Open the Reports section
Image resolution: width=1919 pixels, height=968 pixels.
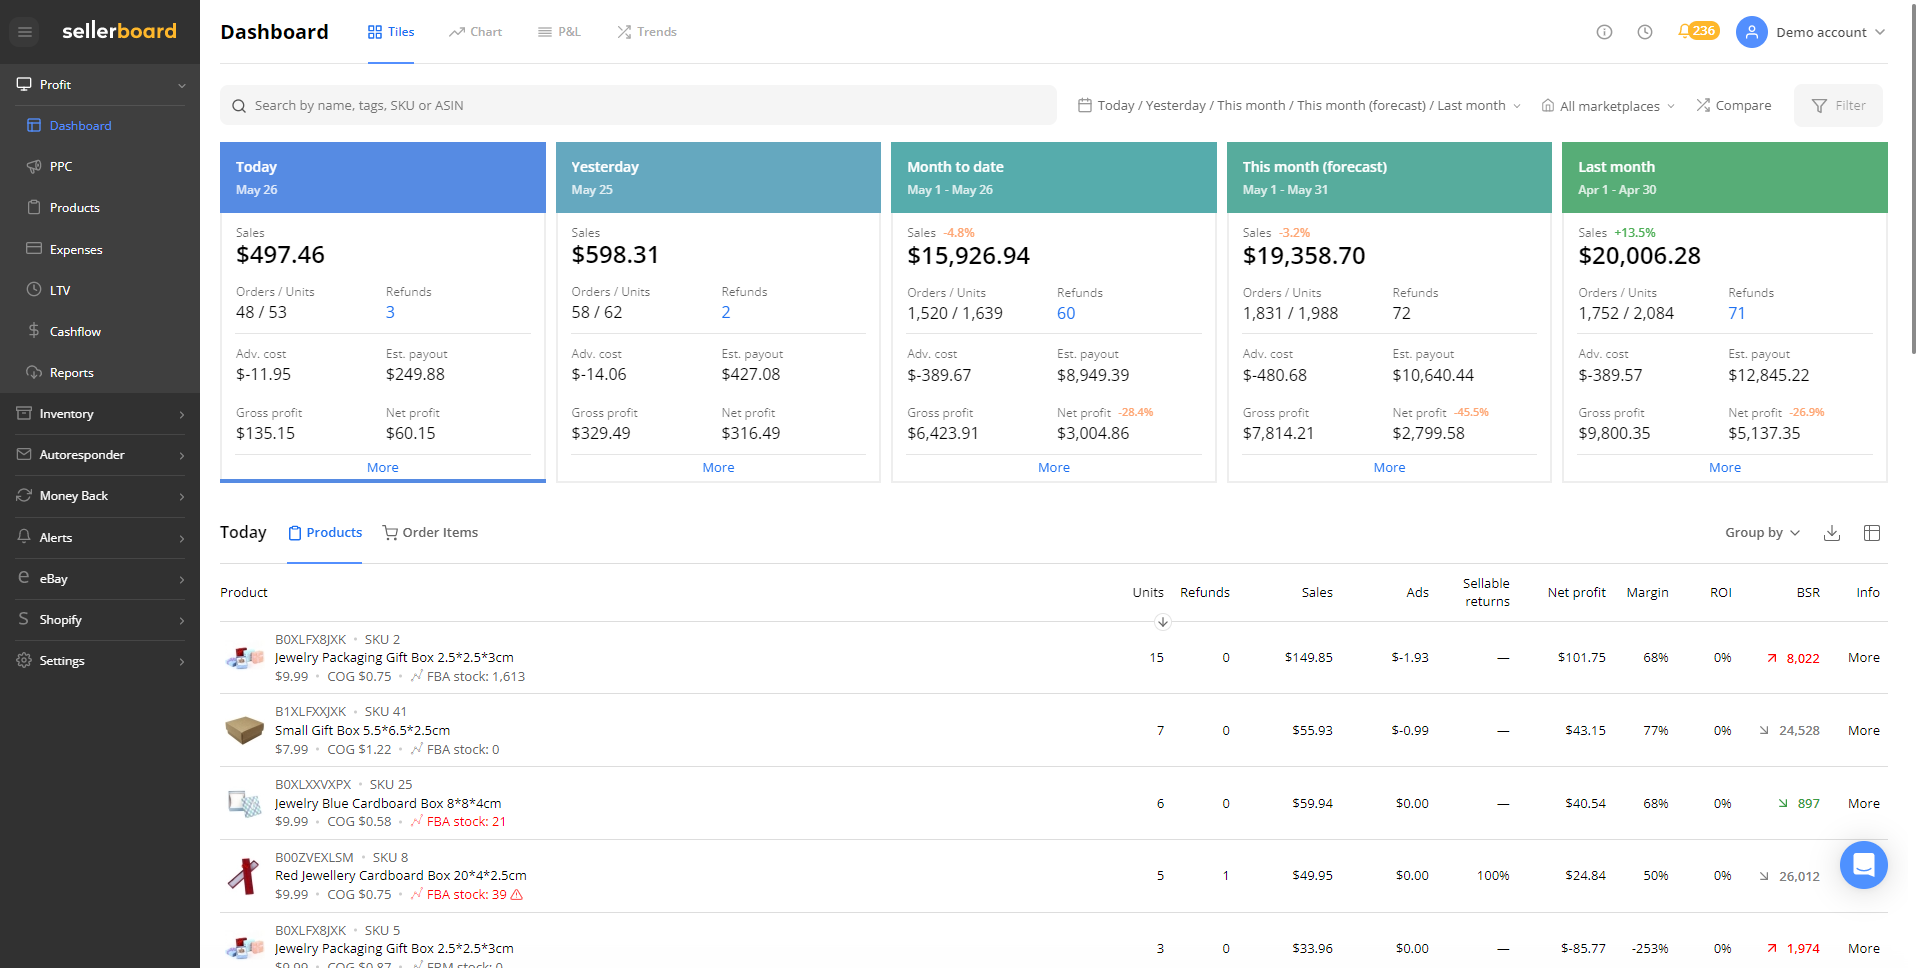(x=70, y=372)
